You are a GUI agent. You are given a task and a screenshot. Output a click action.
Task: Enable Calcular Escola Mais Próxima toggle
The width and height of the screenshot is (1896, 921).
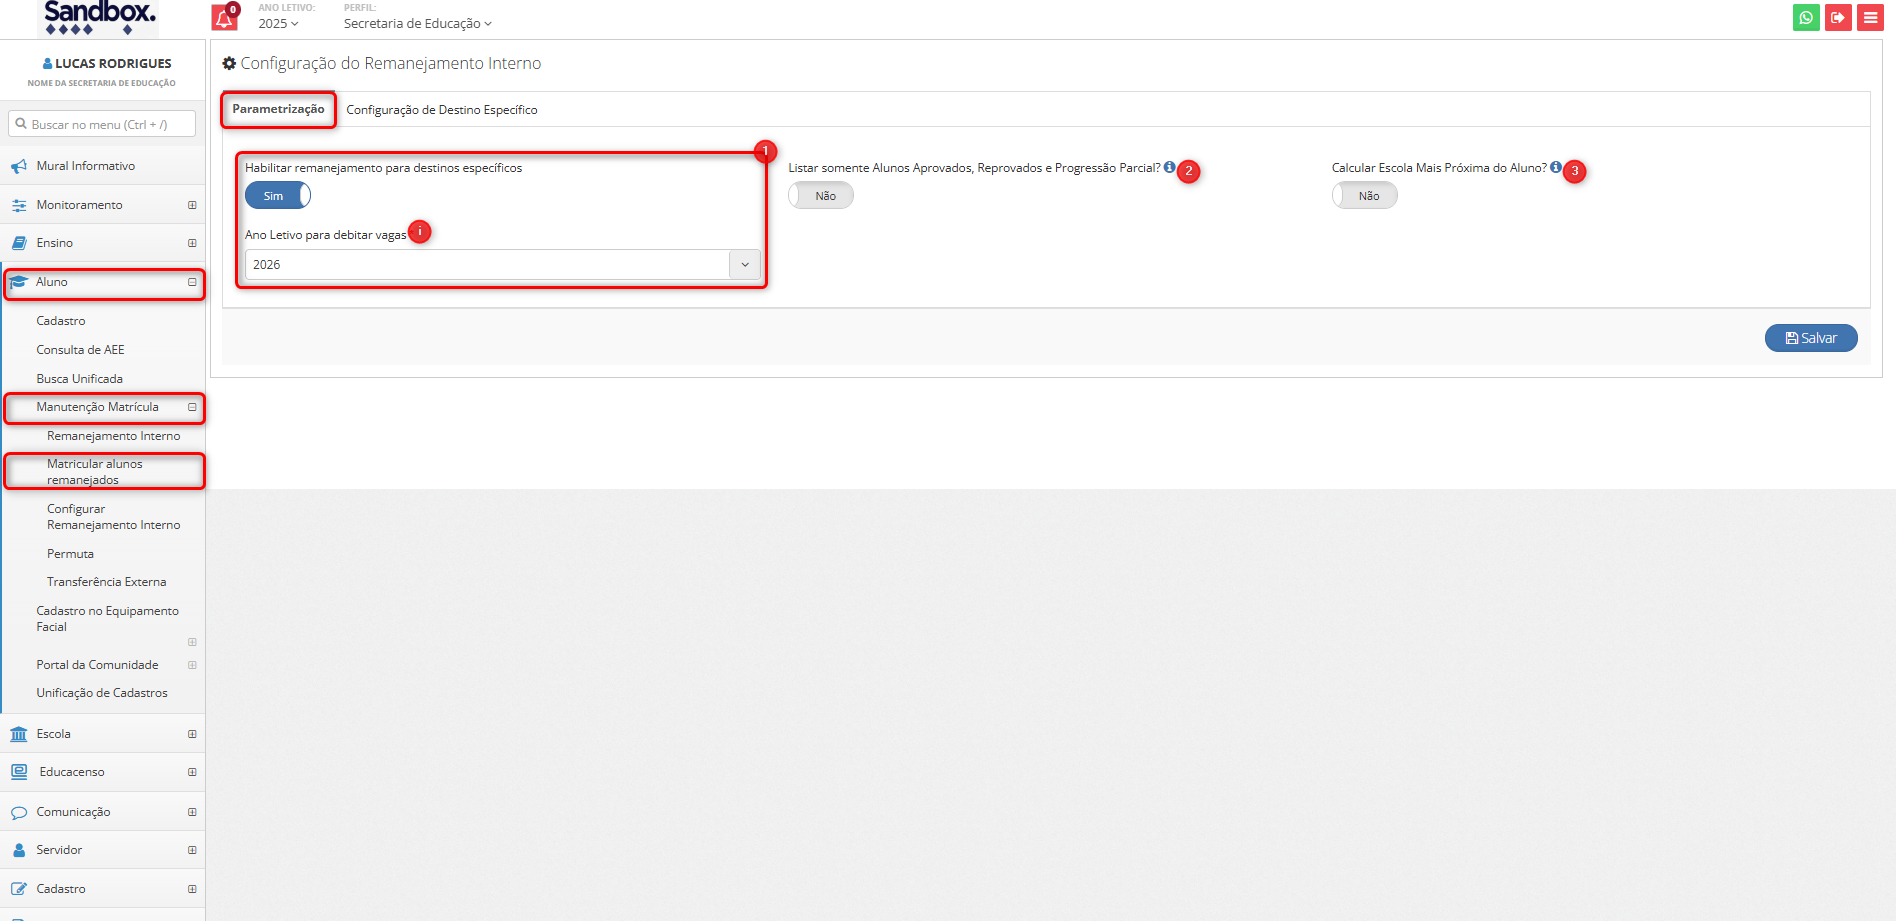[x=1364, y=196]
